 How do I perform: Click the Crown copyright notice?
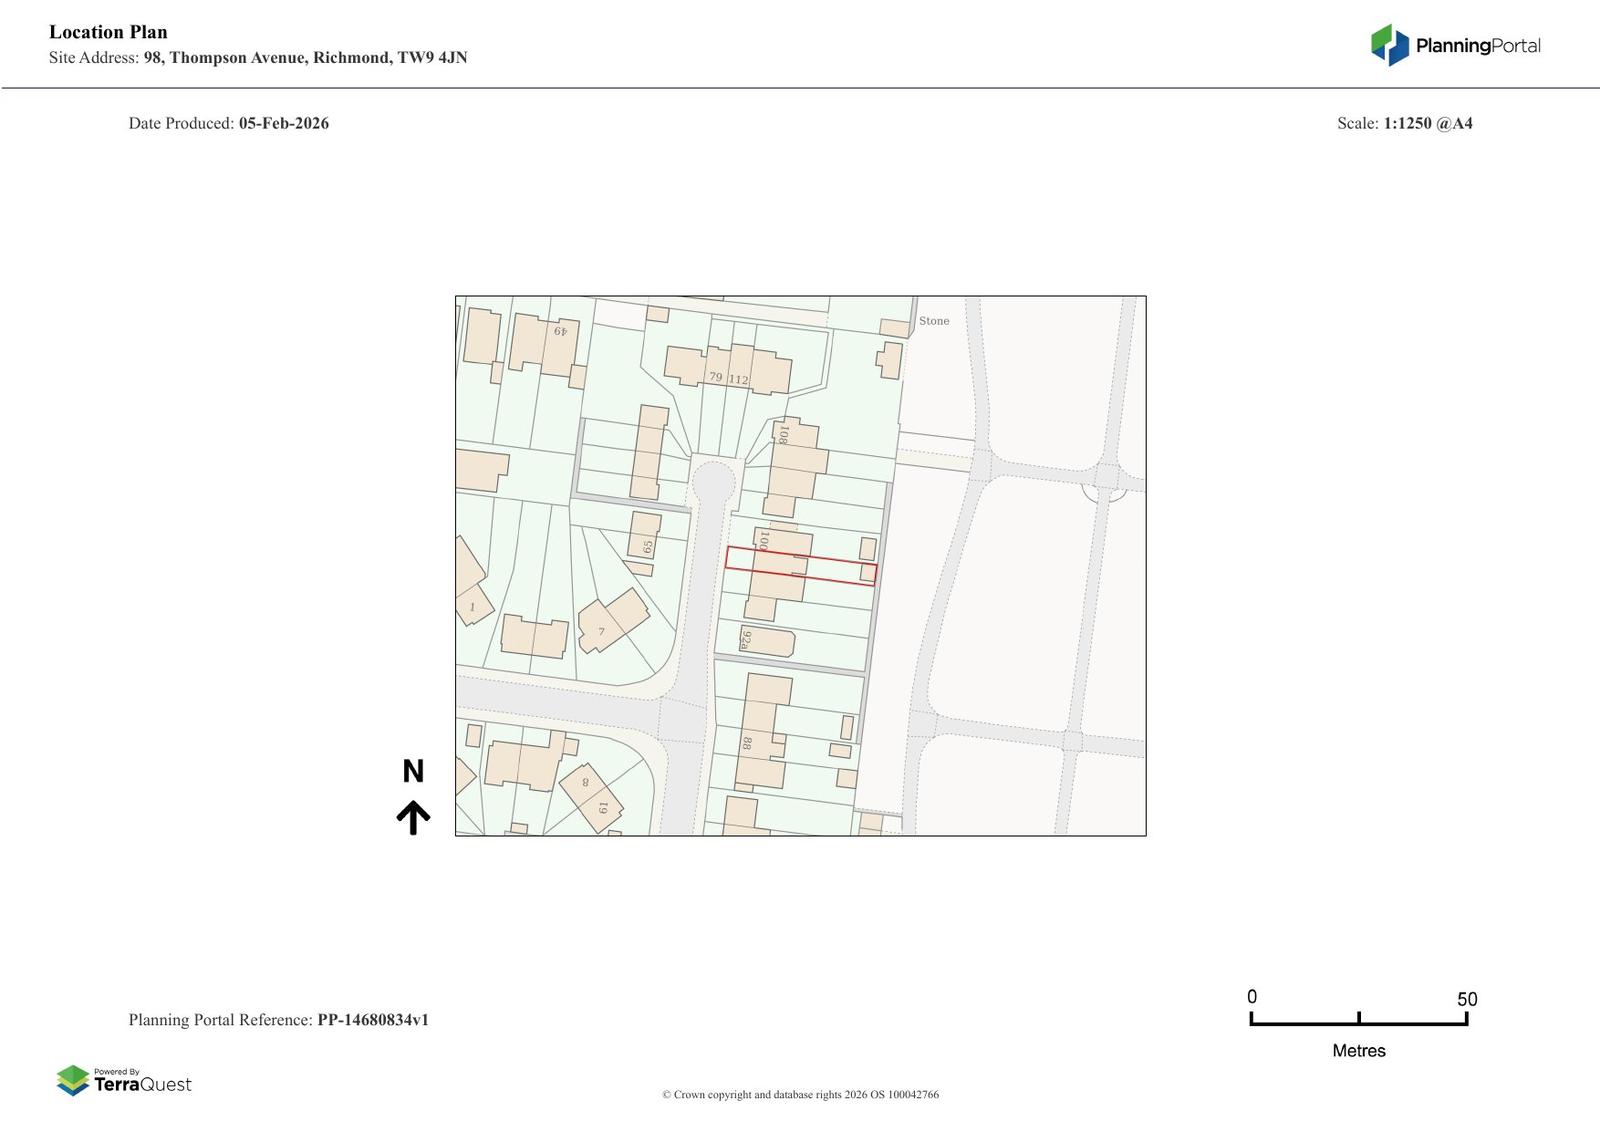click(800, 1095)
